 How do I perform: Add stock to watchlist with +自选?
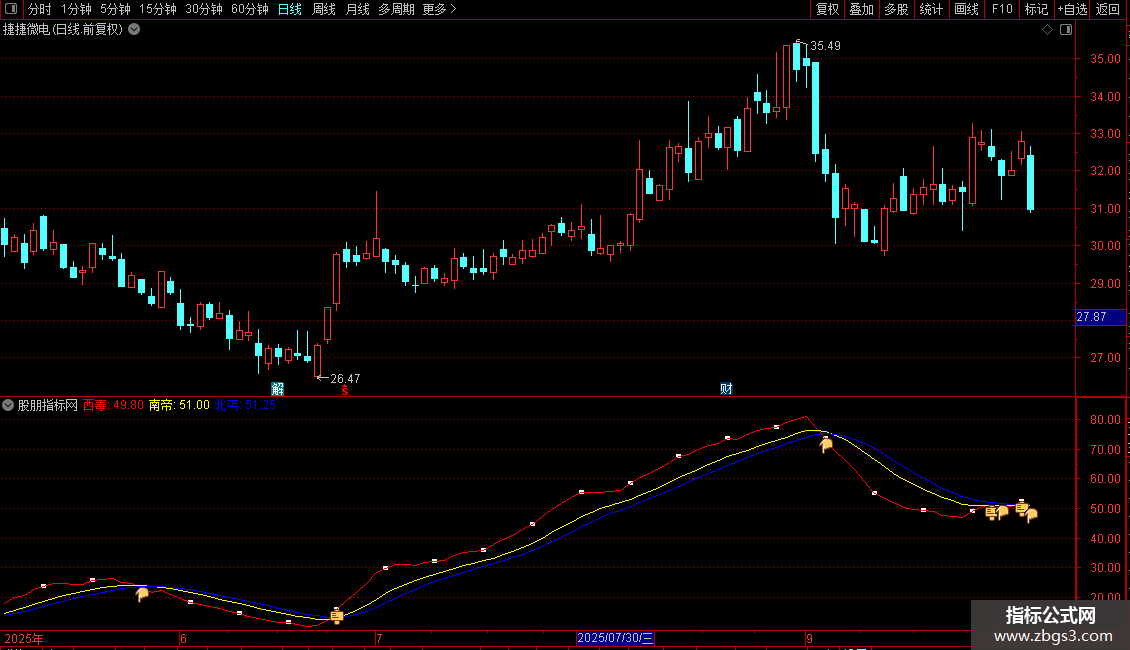[x=1072, y=9]
